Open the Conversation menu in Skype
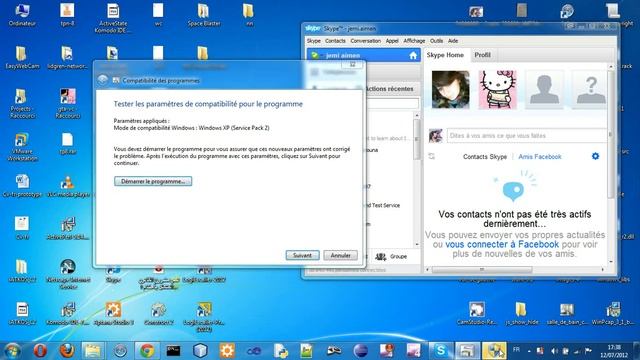The height and width of the screenshot is (360, 640). pos(365,41)
